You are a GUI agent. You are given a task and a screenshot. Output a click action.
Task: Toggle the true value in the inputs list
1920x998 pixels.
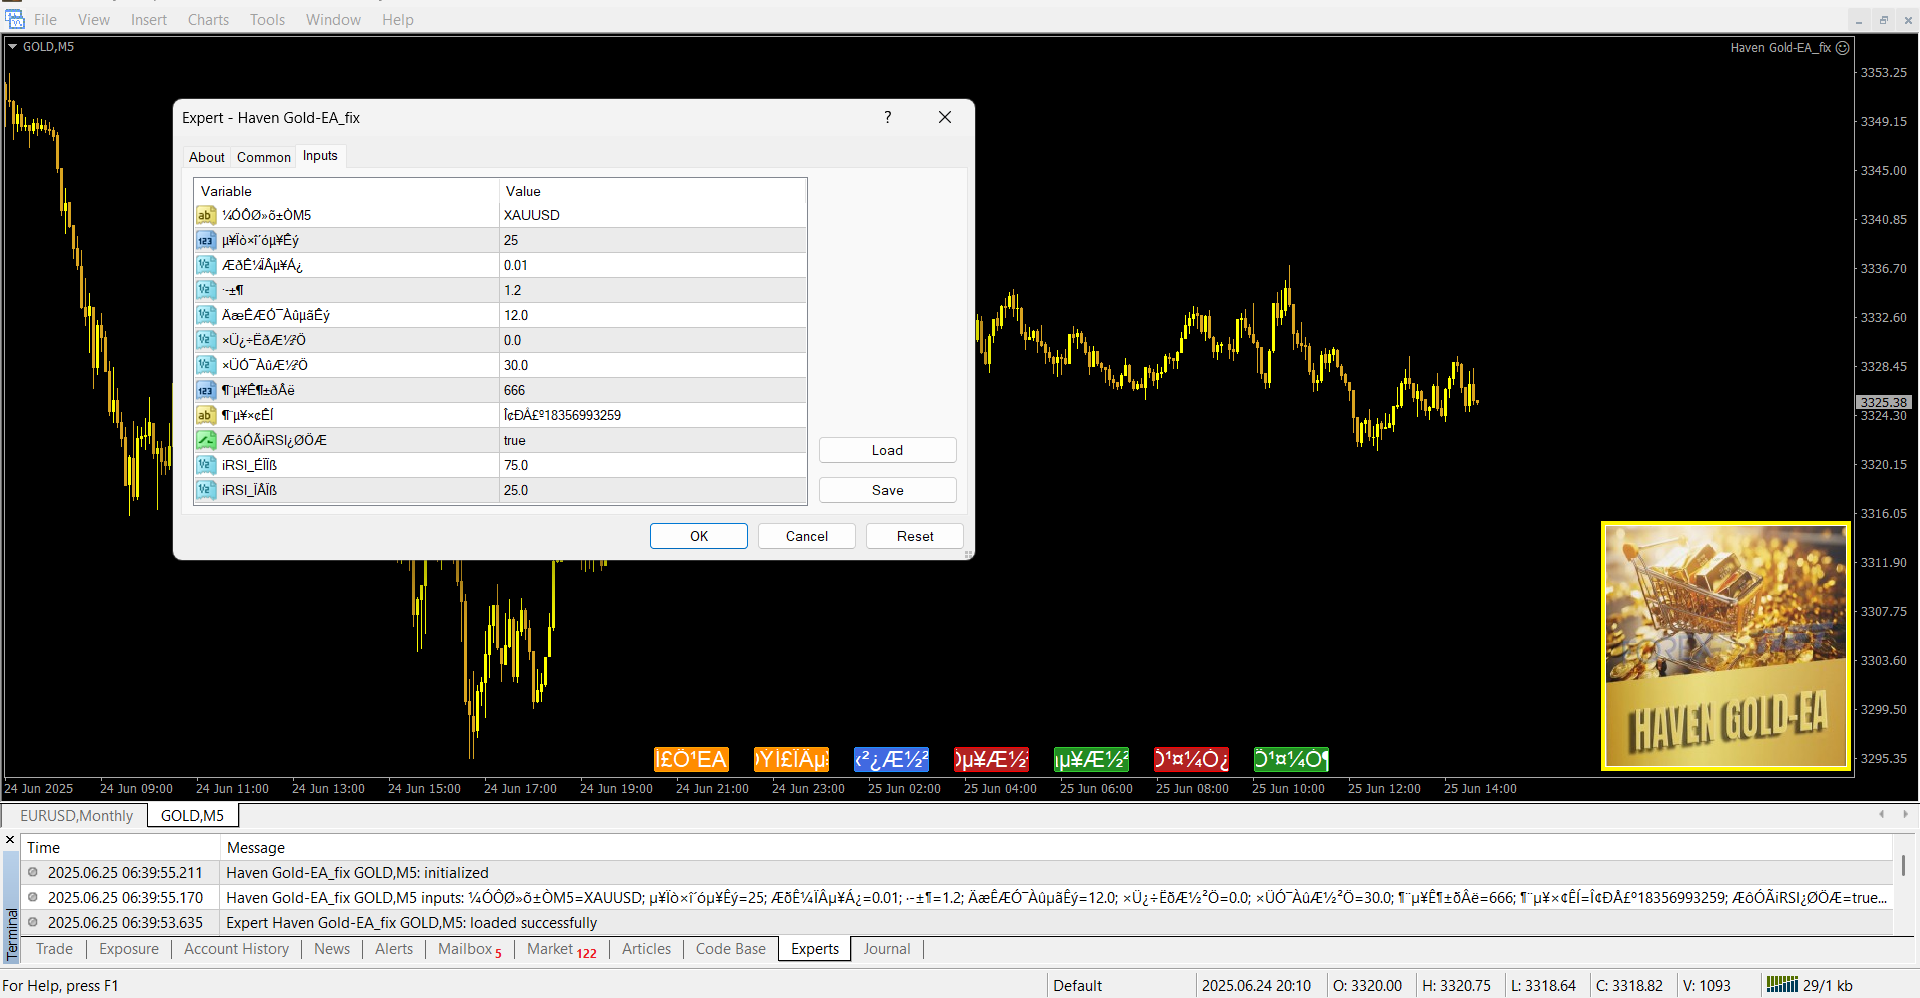click(652, 440)
